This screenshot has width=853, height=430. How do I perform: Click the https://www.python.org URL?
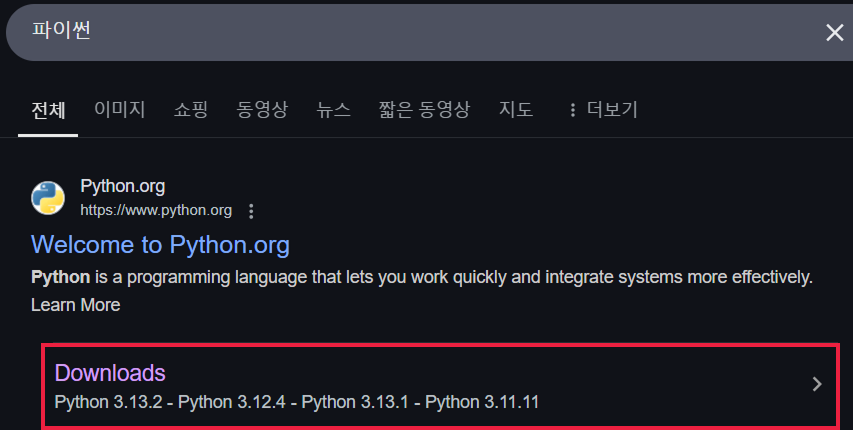(156, 210)
